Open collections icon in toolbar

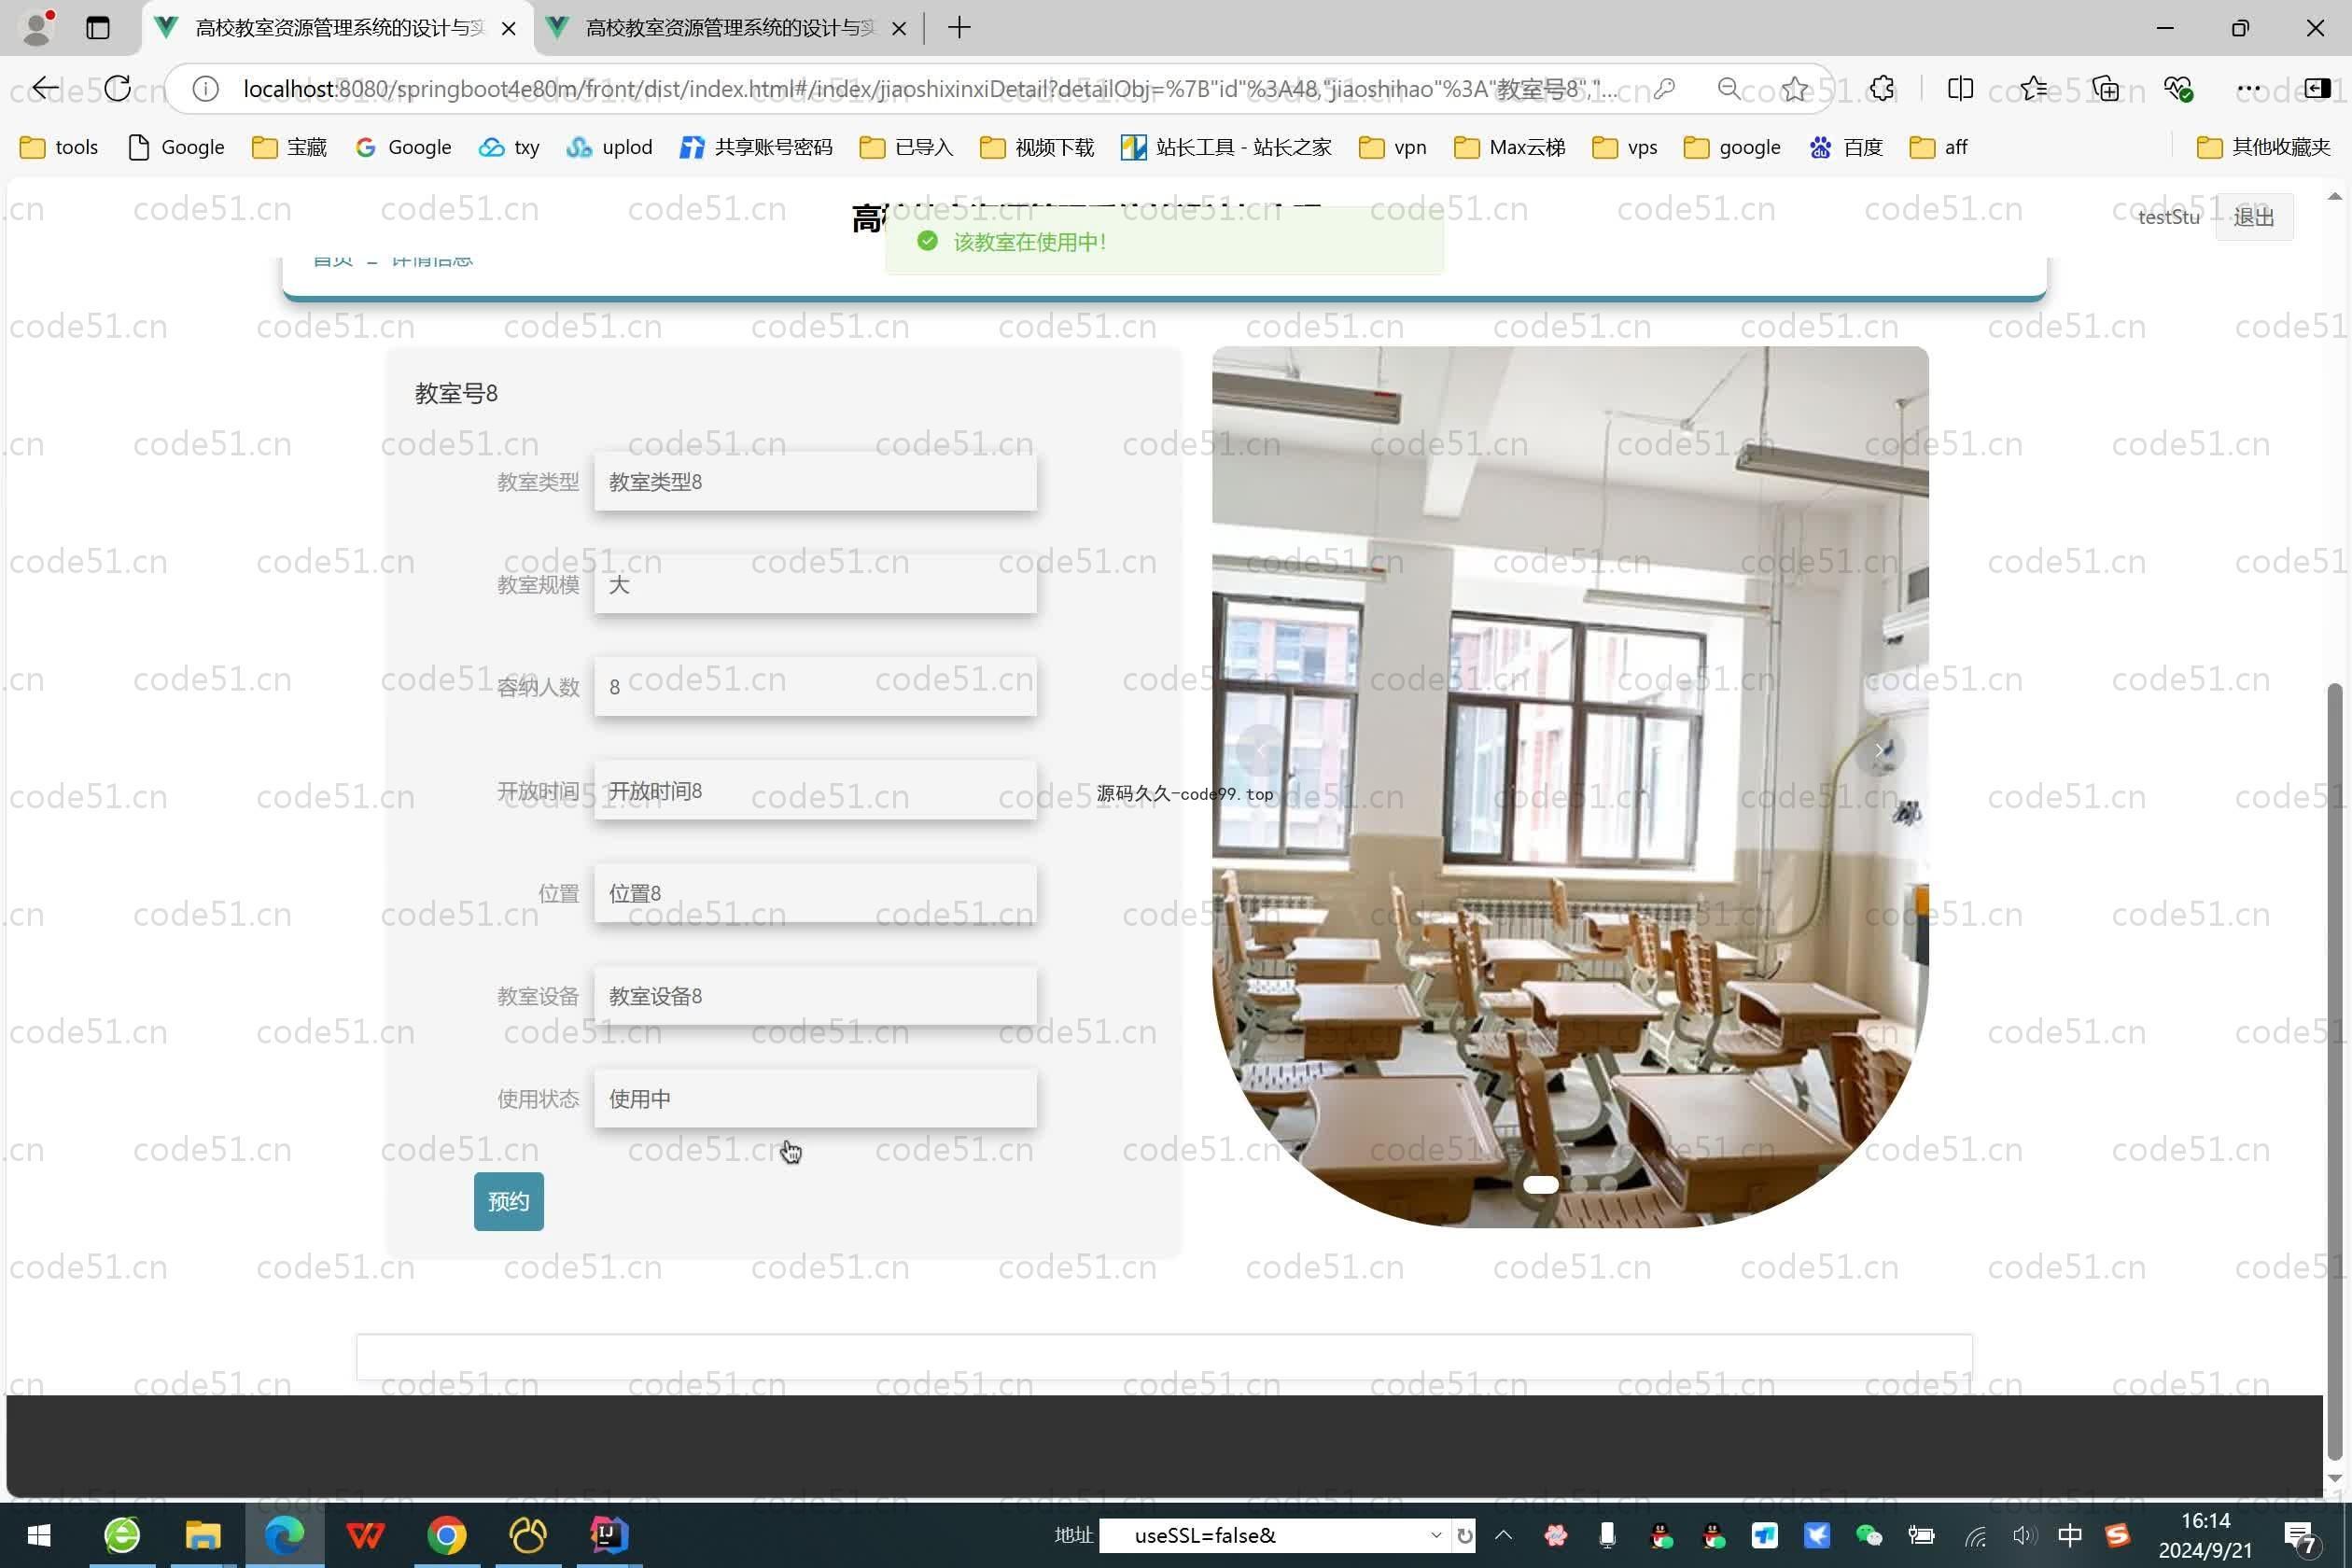point(2105,89)
